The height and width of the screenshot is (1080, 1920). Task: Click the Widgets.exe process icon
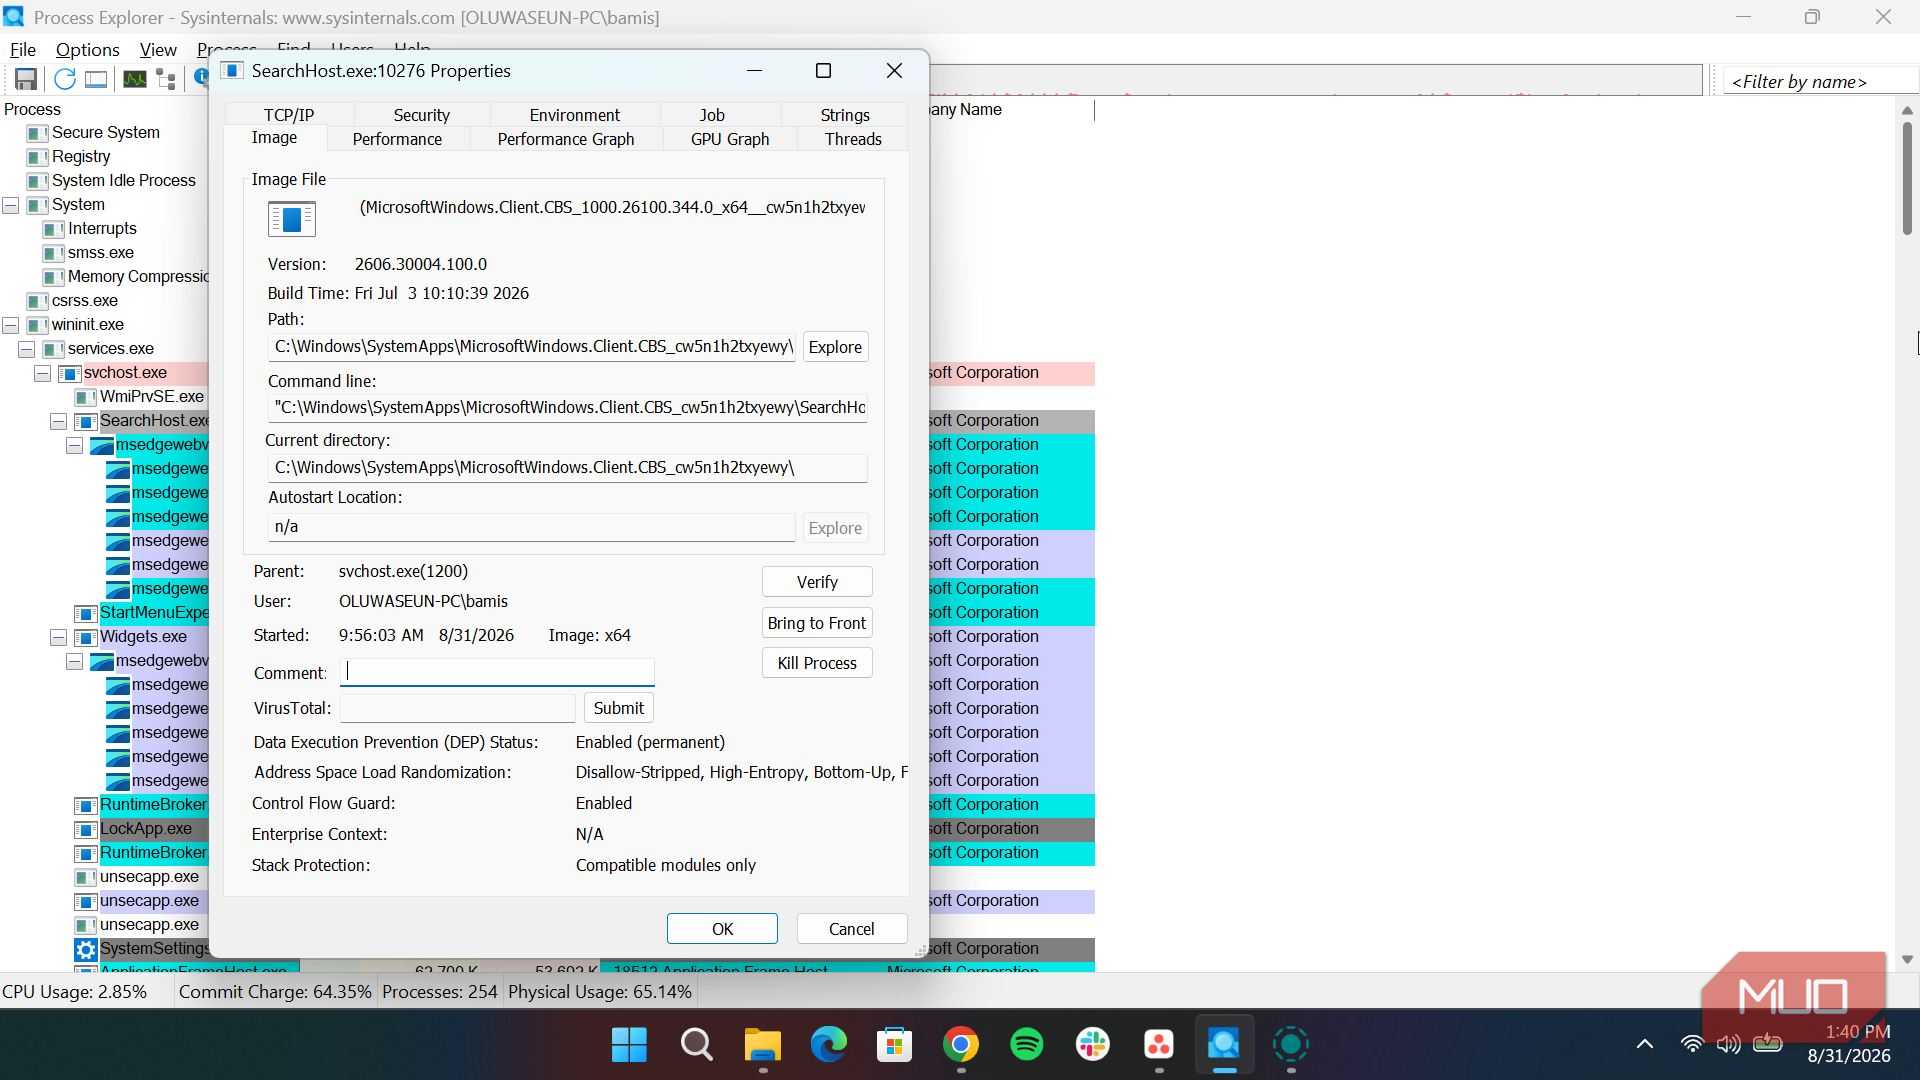86,637
